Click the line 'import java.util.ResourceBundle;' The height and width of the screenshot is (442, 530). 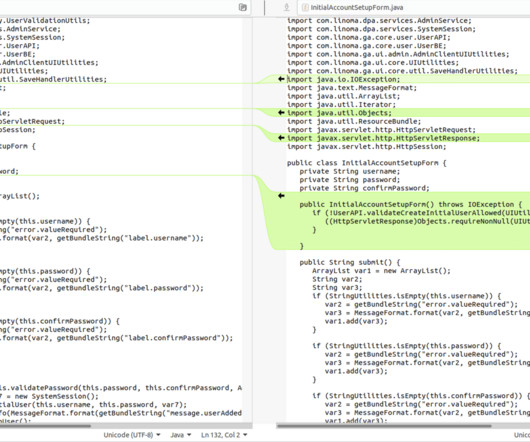click(x=354, y=121)
